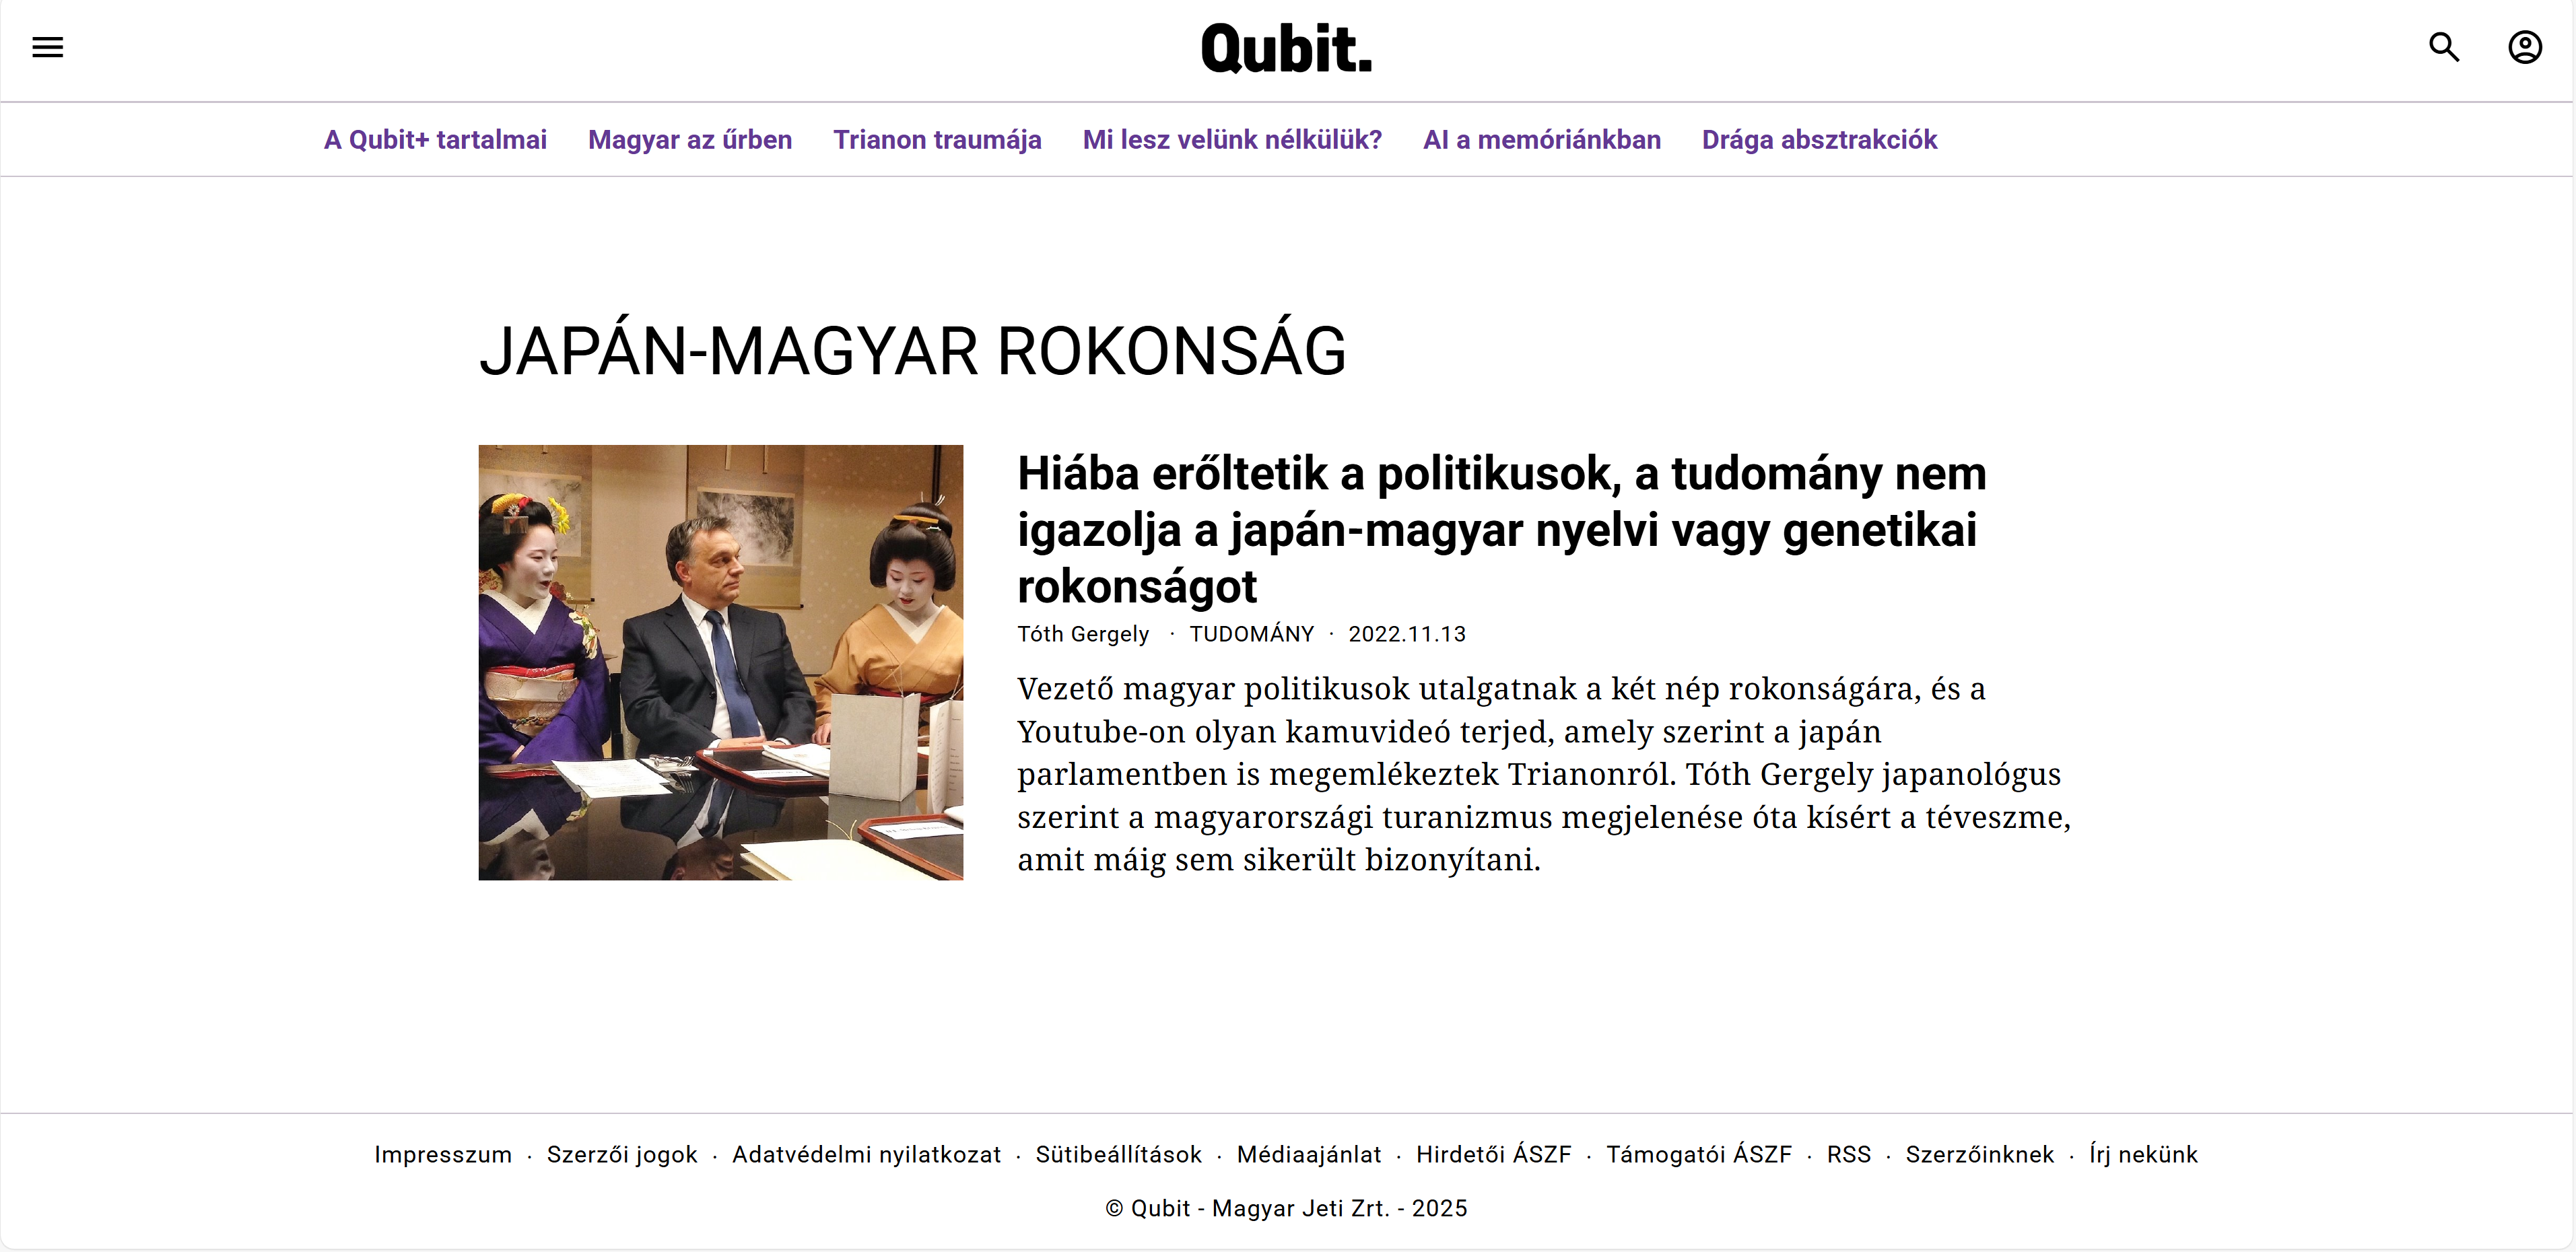Open the user account icon
2576x1252 pixels.
(x=2524, y=47)
